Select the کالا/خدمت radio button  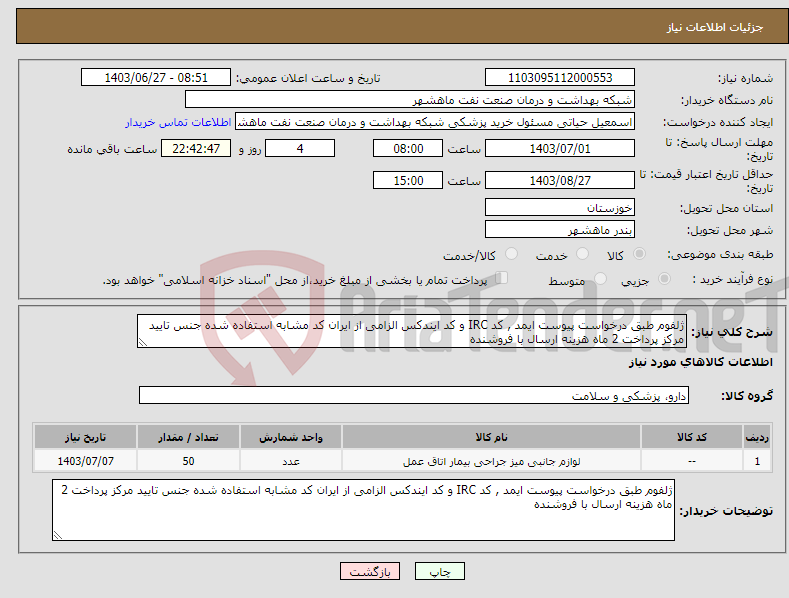tap(511, 254)
